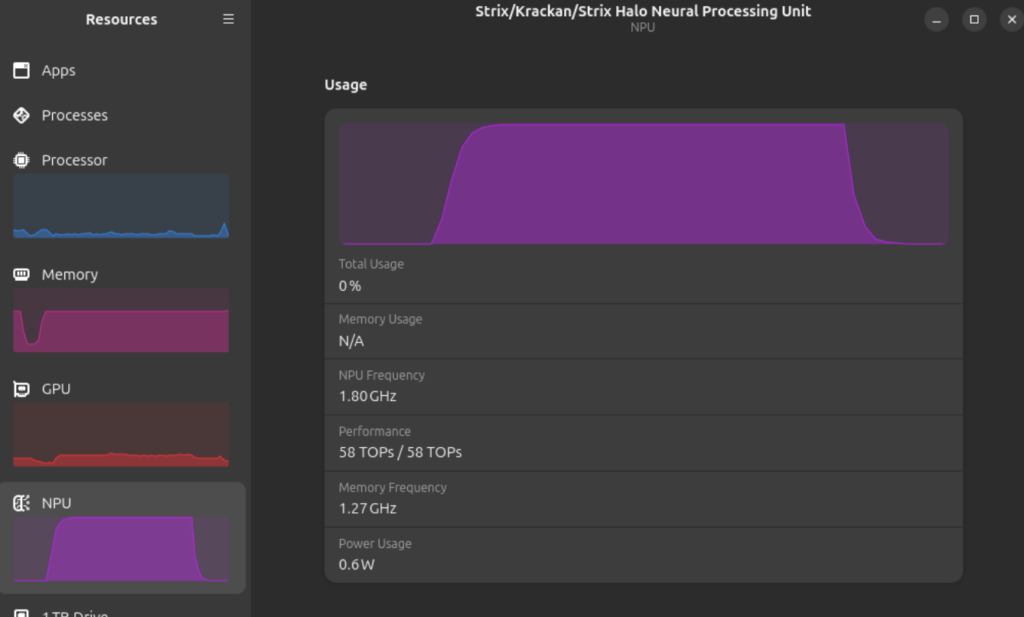Click the Total Usage value 0 %

tap(350, 286)
